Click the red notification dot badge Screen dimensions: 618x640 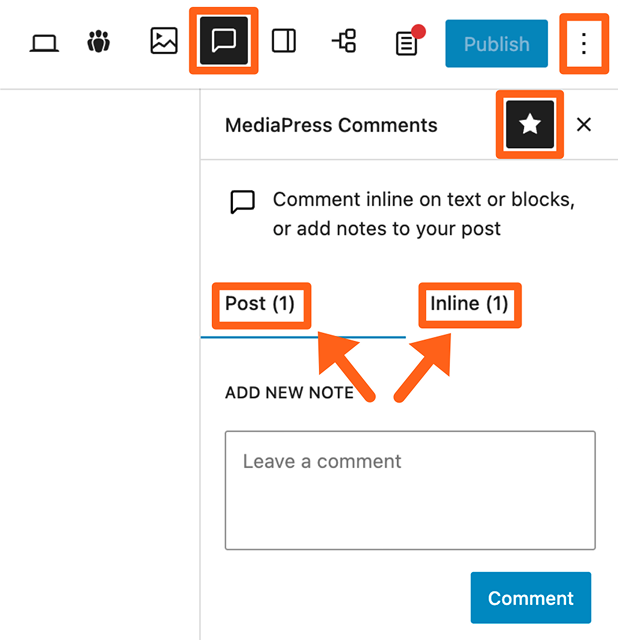pos(418,32)
